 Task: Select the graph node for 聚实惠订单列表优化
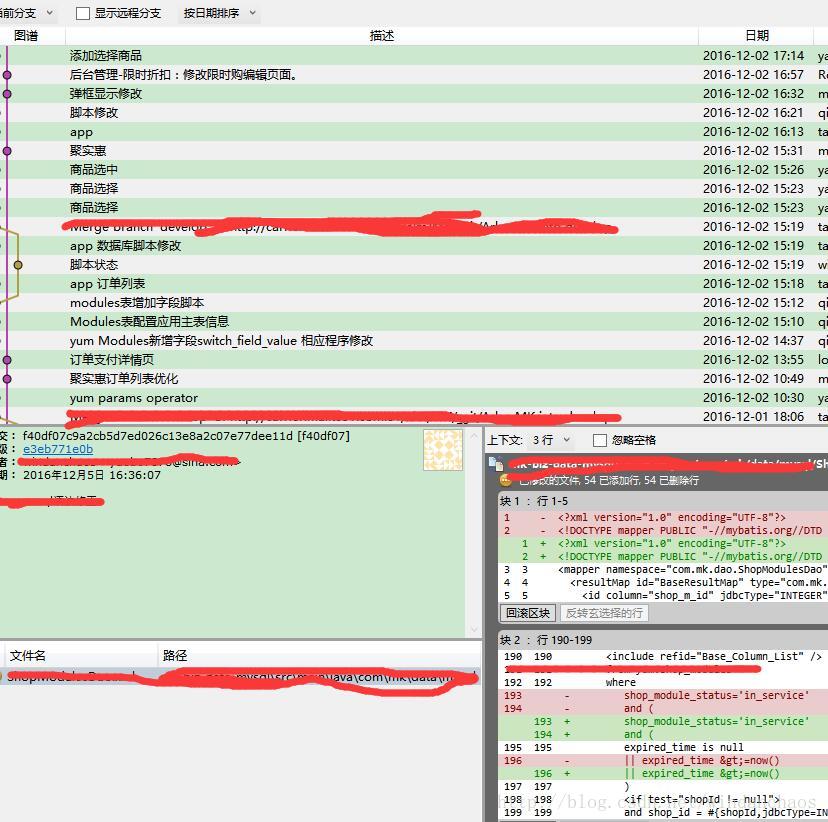pos(7,379)
